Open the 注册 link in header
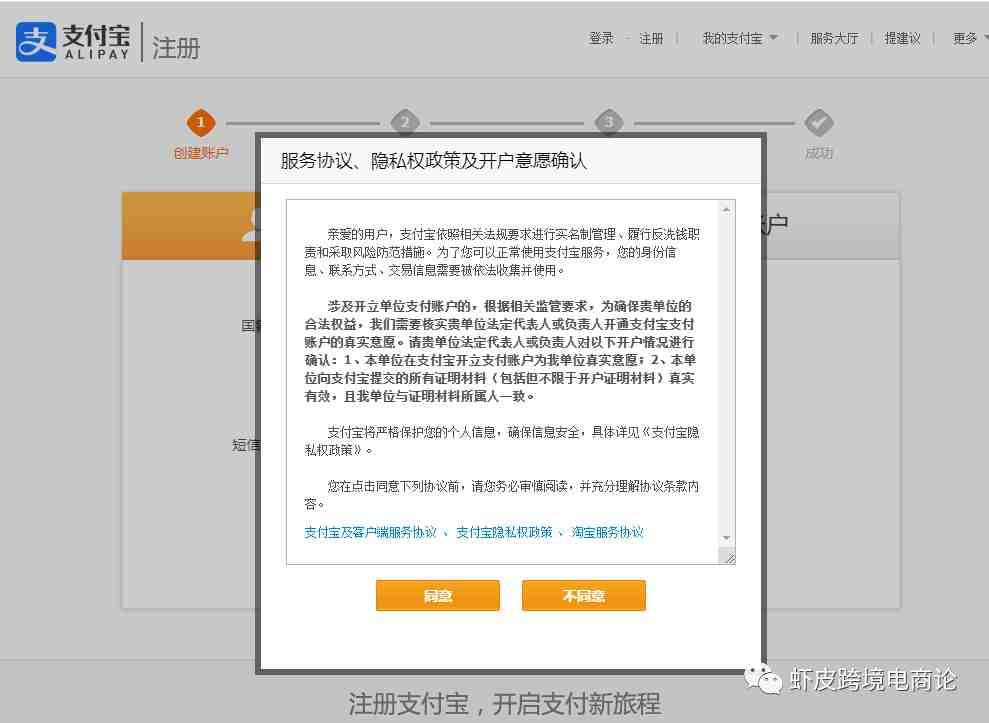This screenshot has height=723, width=989. click(x=651, y=38)
